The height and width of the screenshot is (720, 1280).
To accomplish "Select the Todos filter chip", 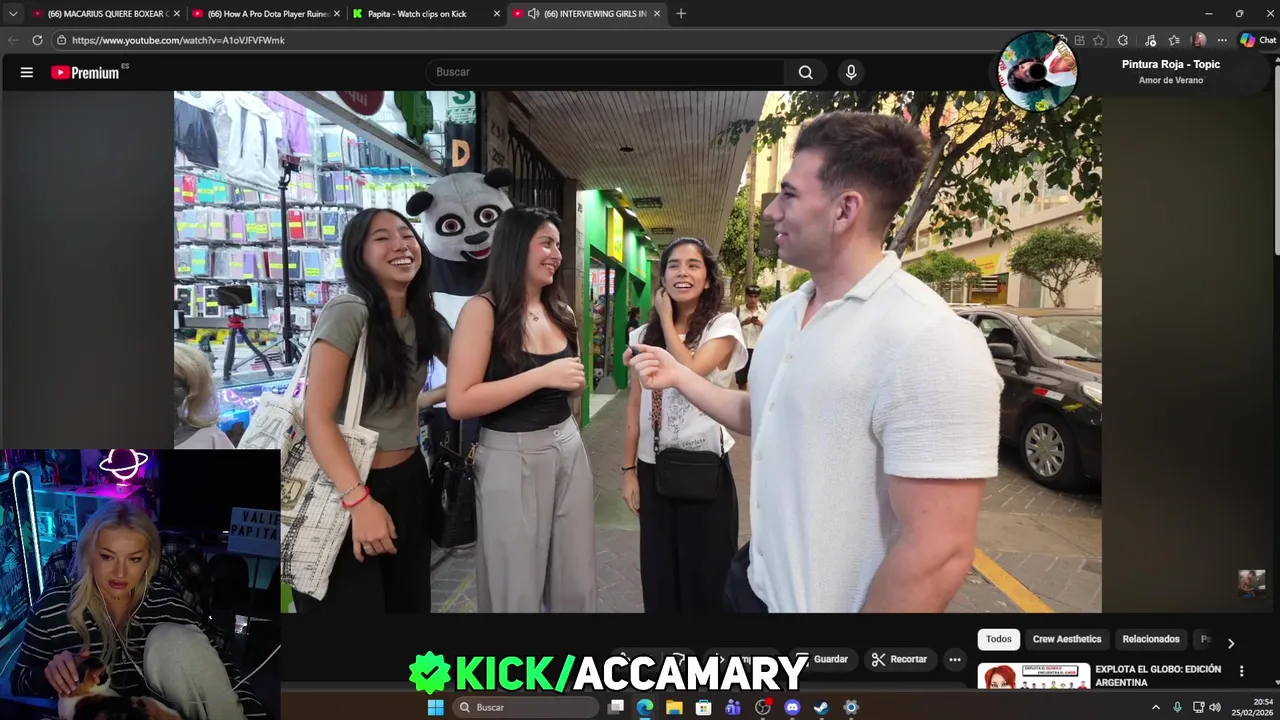I will [999, 639].
